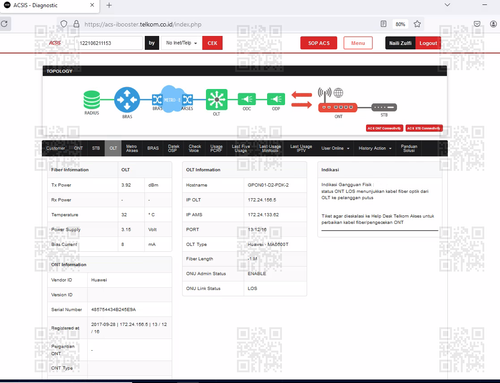Click the 80% zoom level indicator
Viewport: 500px width, 383px height.
(400, 24)
